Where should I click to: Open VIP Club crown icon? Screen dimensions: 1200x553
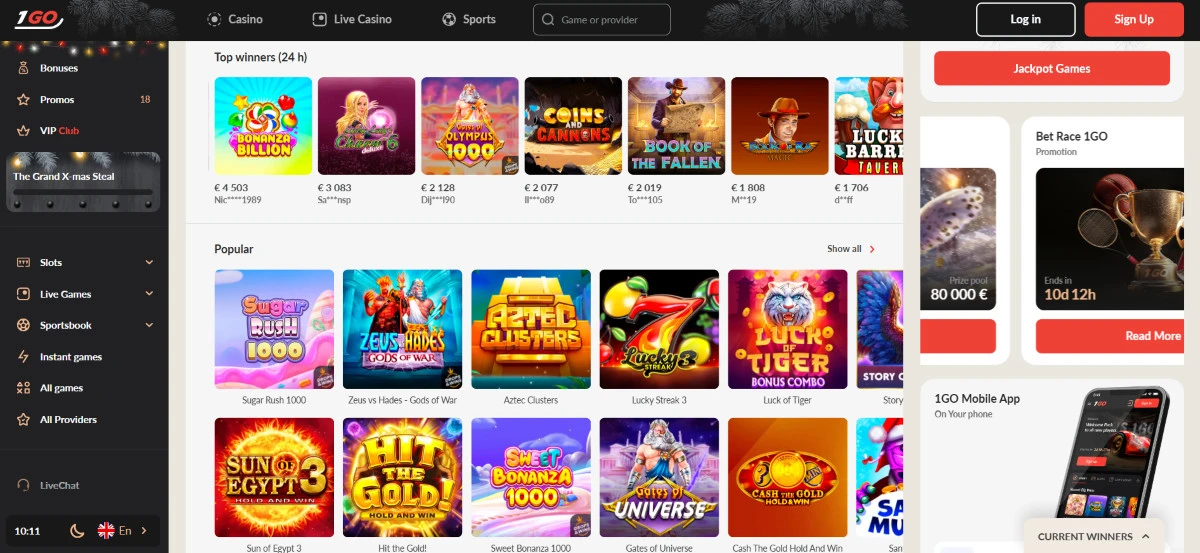(x=23, y=130)
